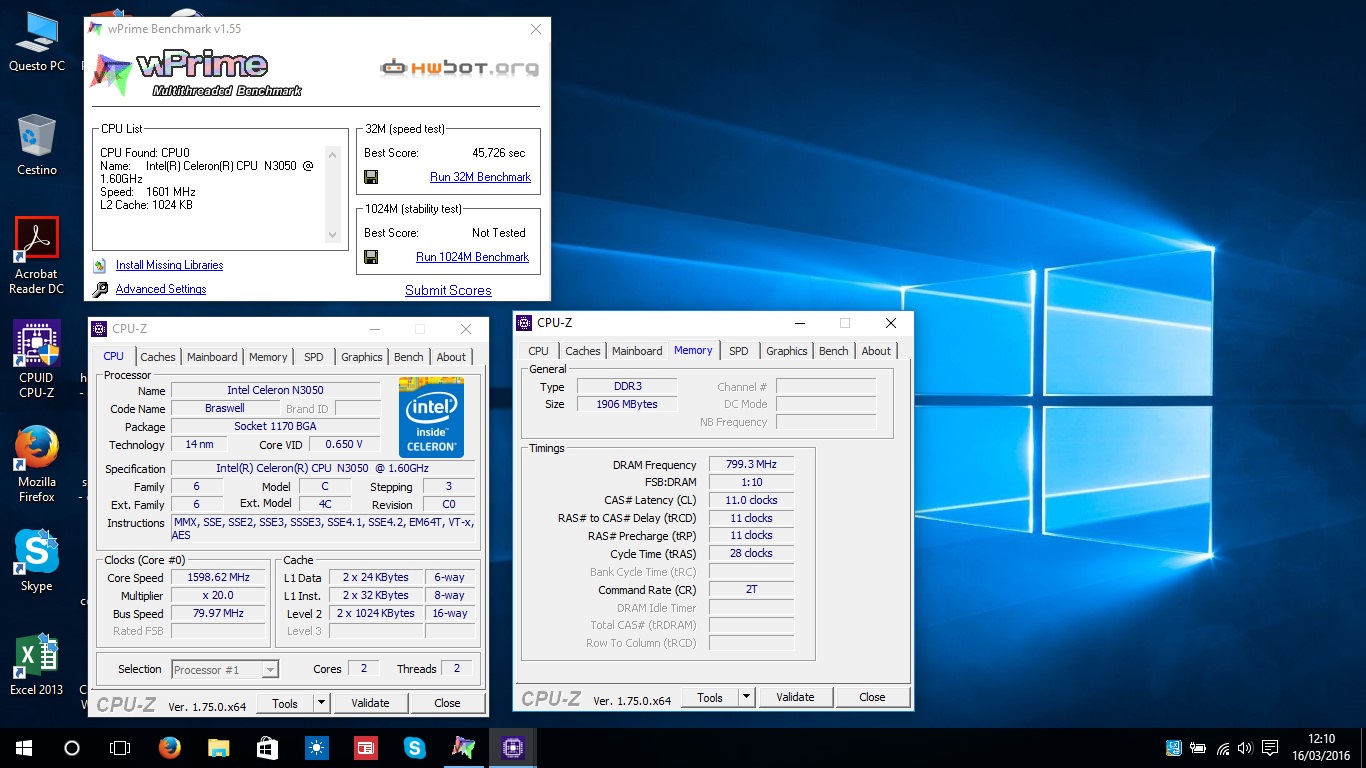Open SPD tab in CPU-Z Memory window
Screen dimensions: 1366x768
pos(739,351)
